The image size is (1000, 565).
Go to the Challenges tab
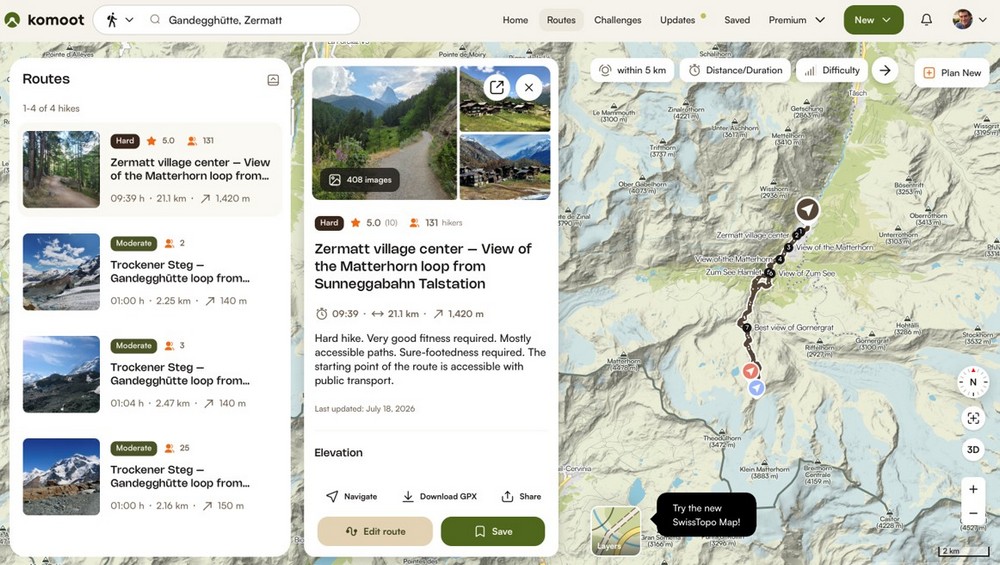tap(617, 20)
